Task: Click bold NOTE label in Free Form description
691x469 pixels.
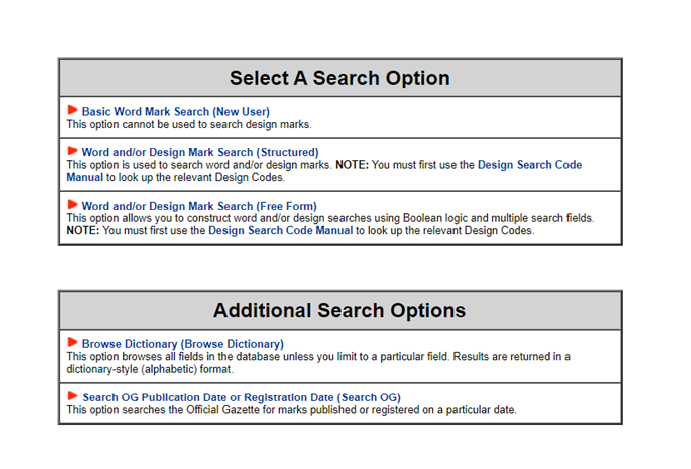Action: pyautogui.click(x=83, y=231)
